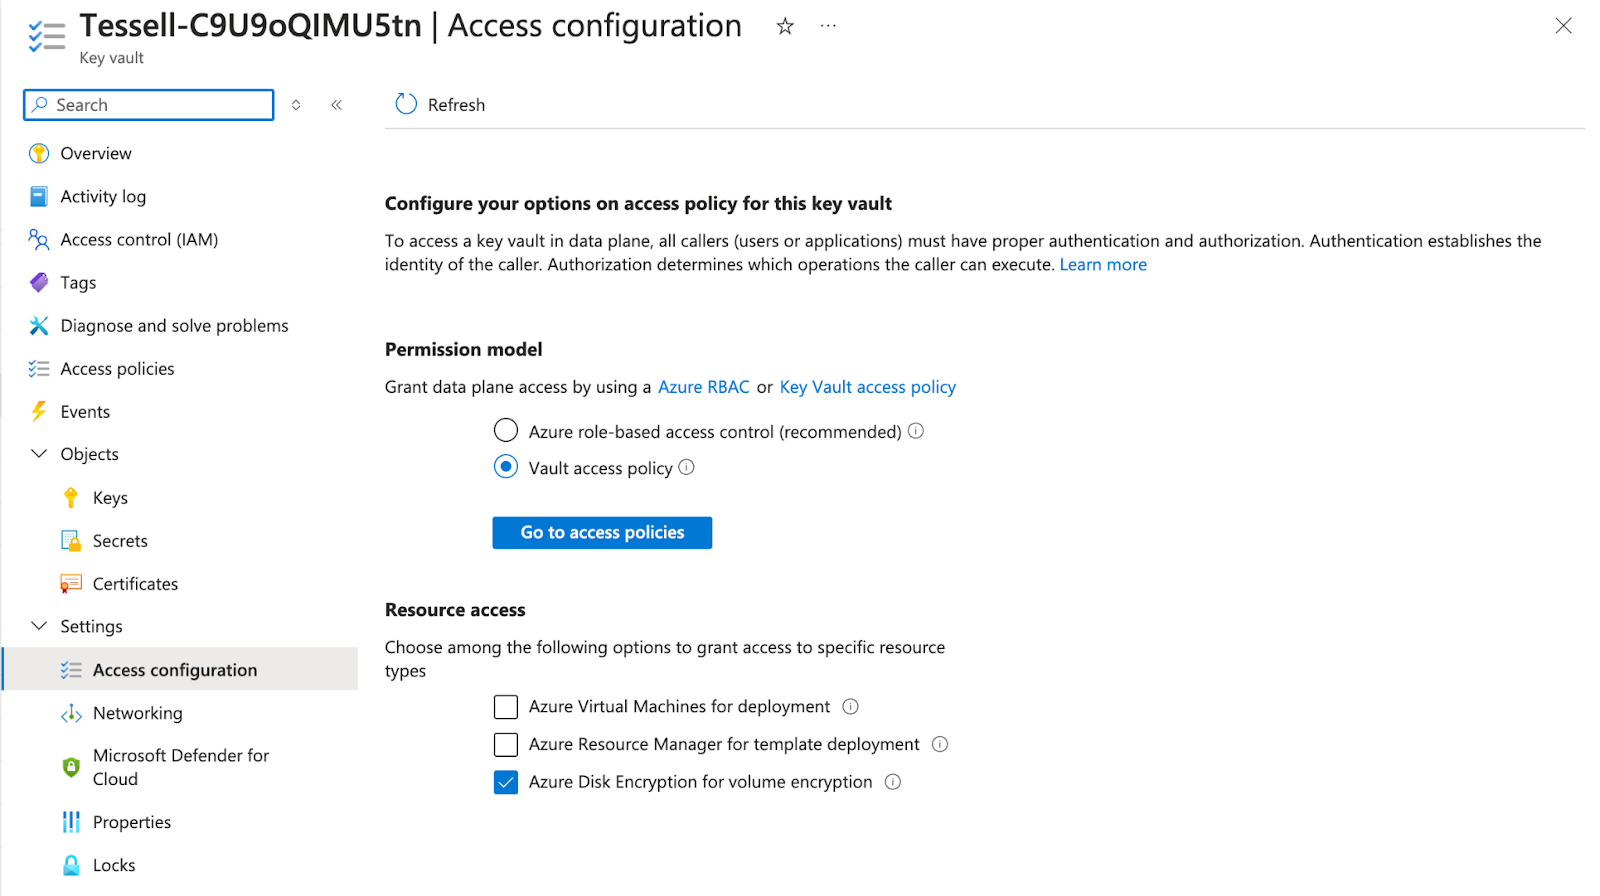Image resolution: width=1600 pixels, height=896 pixels.
Task: Click the Microsoft Defender shield icon
Action: click(x=71, y=767)
